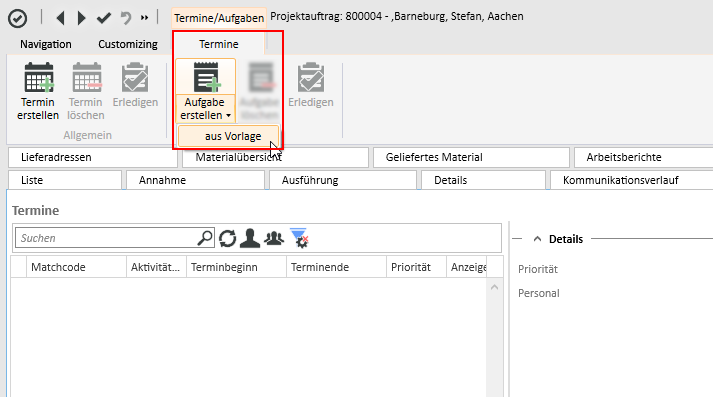Open the Kommunikationsverlauf tab
713x397 pixels.
click(632, 180)
